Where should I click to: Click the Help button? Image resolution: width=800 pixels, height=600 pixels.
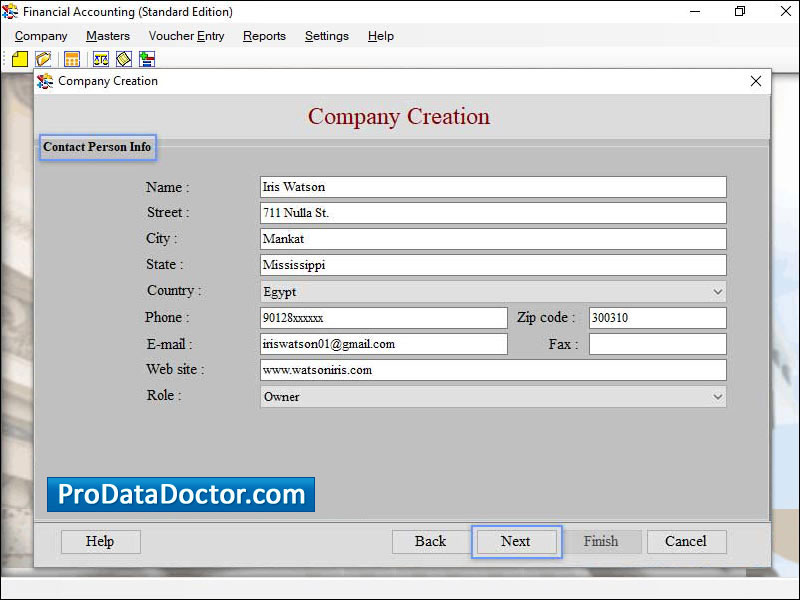coord(100,541)
